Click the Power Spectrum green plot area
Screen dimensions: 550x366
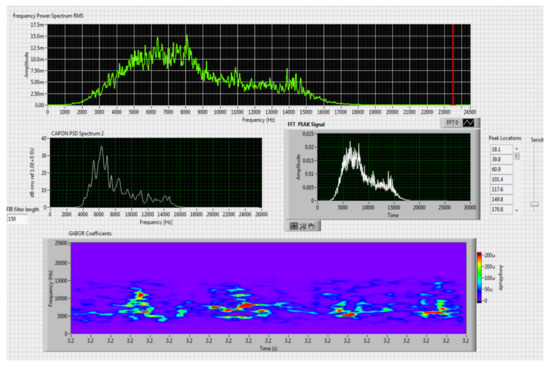259,65
